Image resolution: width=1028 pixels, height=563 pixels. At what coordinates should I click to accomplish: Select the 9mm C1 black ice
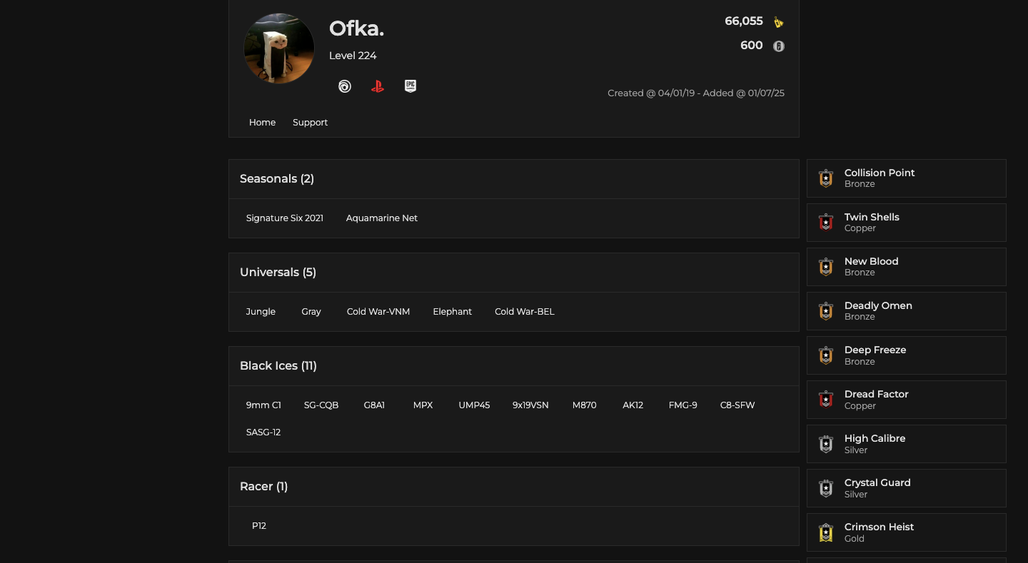[x=264, y=405]
